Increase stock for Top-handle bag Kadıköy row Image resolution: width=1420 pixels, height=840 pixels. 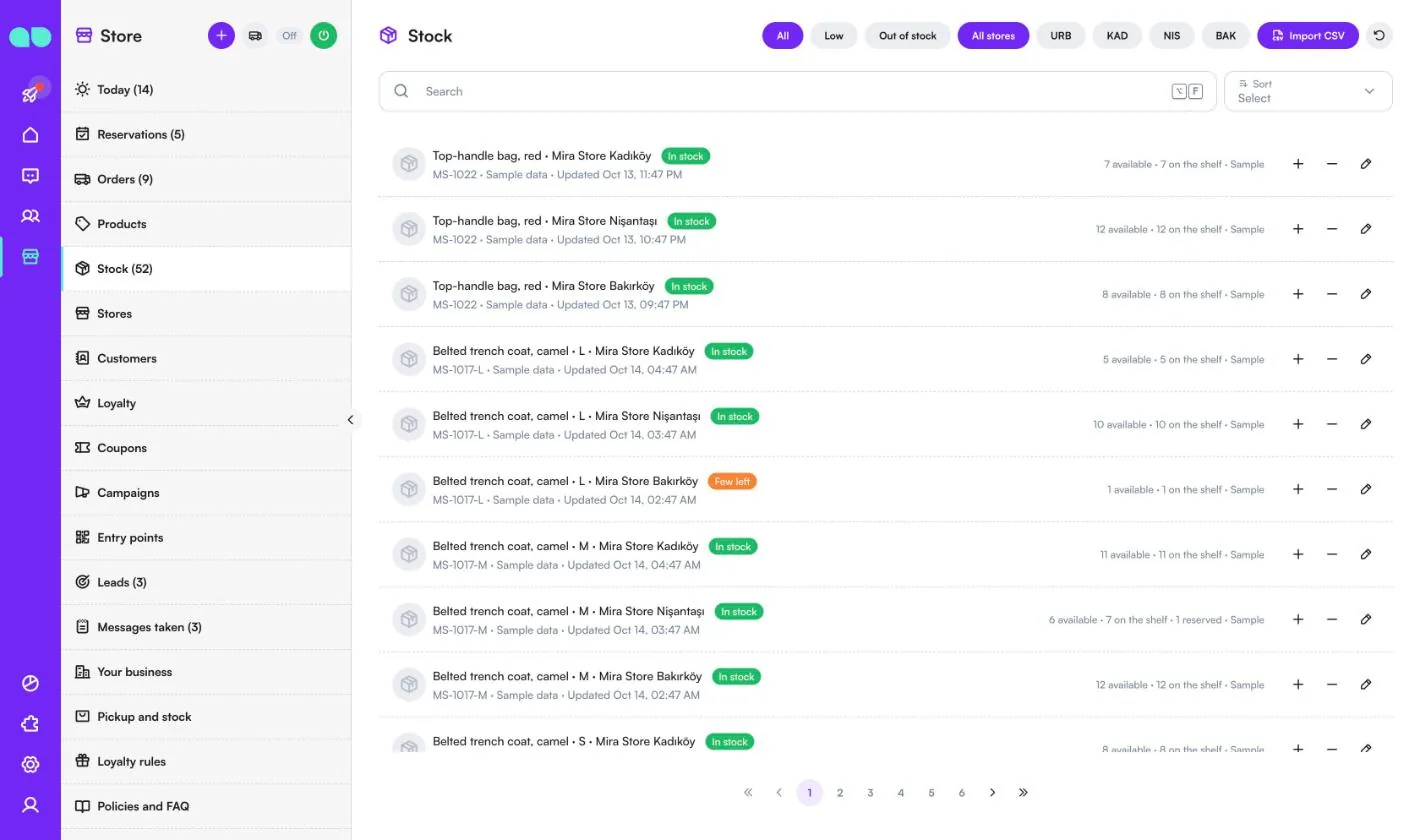pyautogui.click(x=1298, y=164)
